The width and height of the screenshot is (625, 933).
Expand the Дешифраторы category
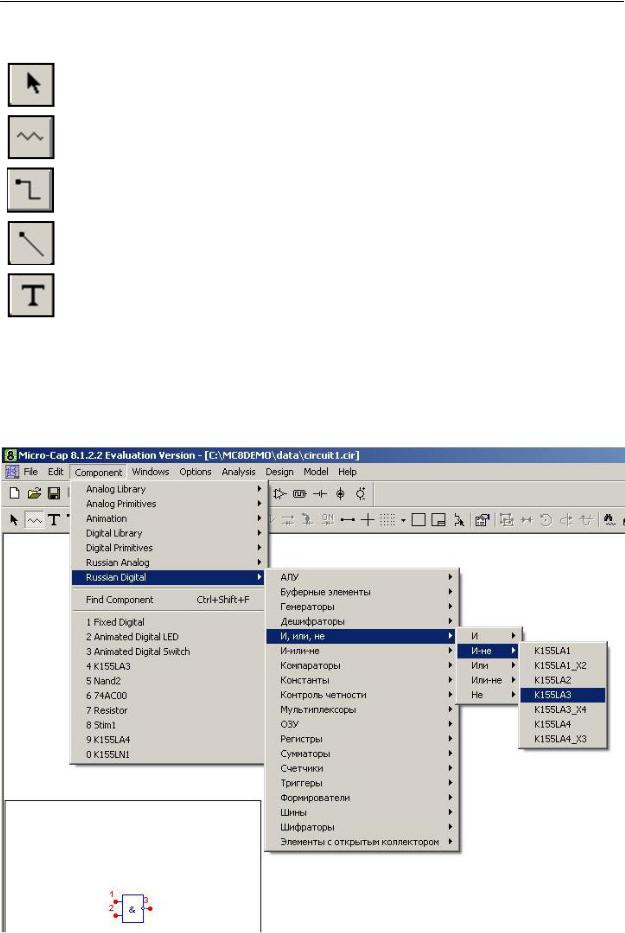(362, 621)
